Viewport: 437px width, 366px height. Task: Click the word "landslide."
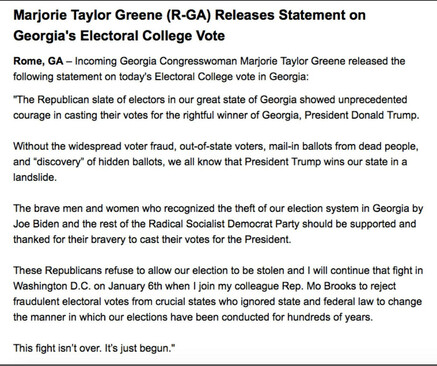pos(35,177)
